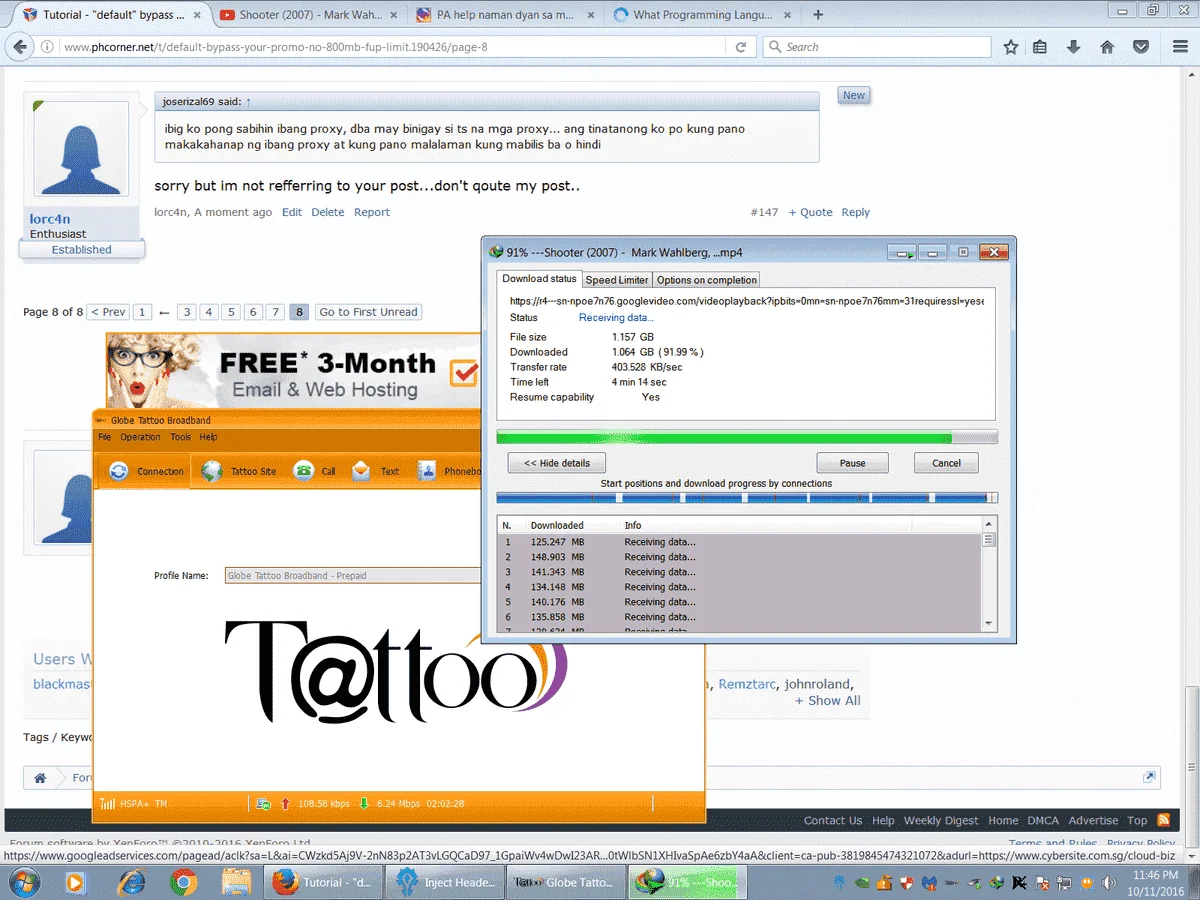Image resolution: width=1200 pixels, height=900 pixels.
Task: Click the URL address bar
Action: click(x=395, y=47)
